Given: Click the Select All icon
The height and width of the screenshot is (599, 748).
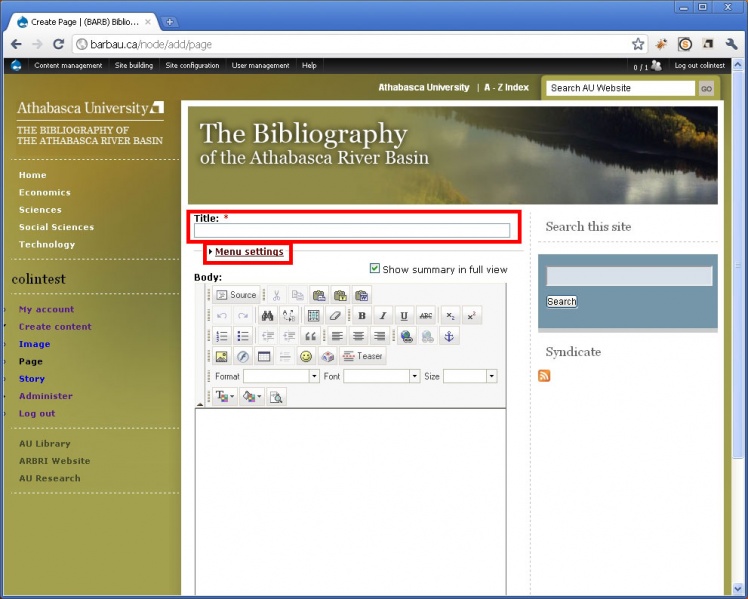Looking at the screenshot, I should point(313,315).
